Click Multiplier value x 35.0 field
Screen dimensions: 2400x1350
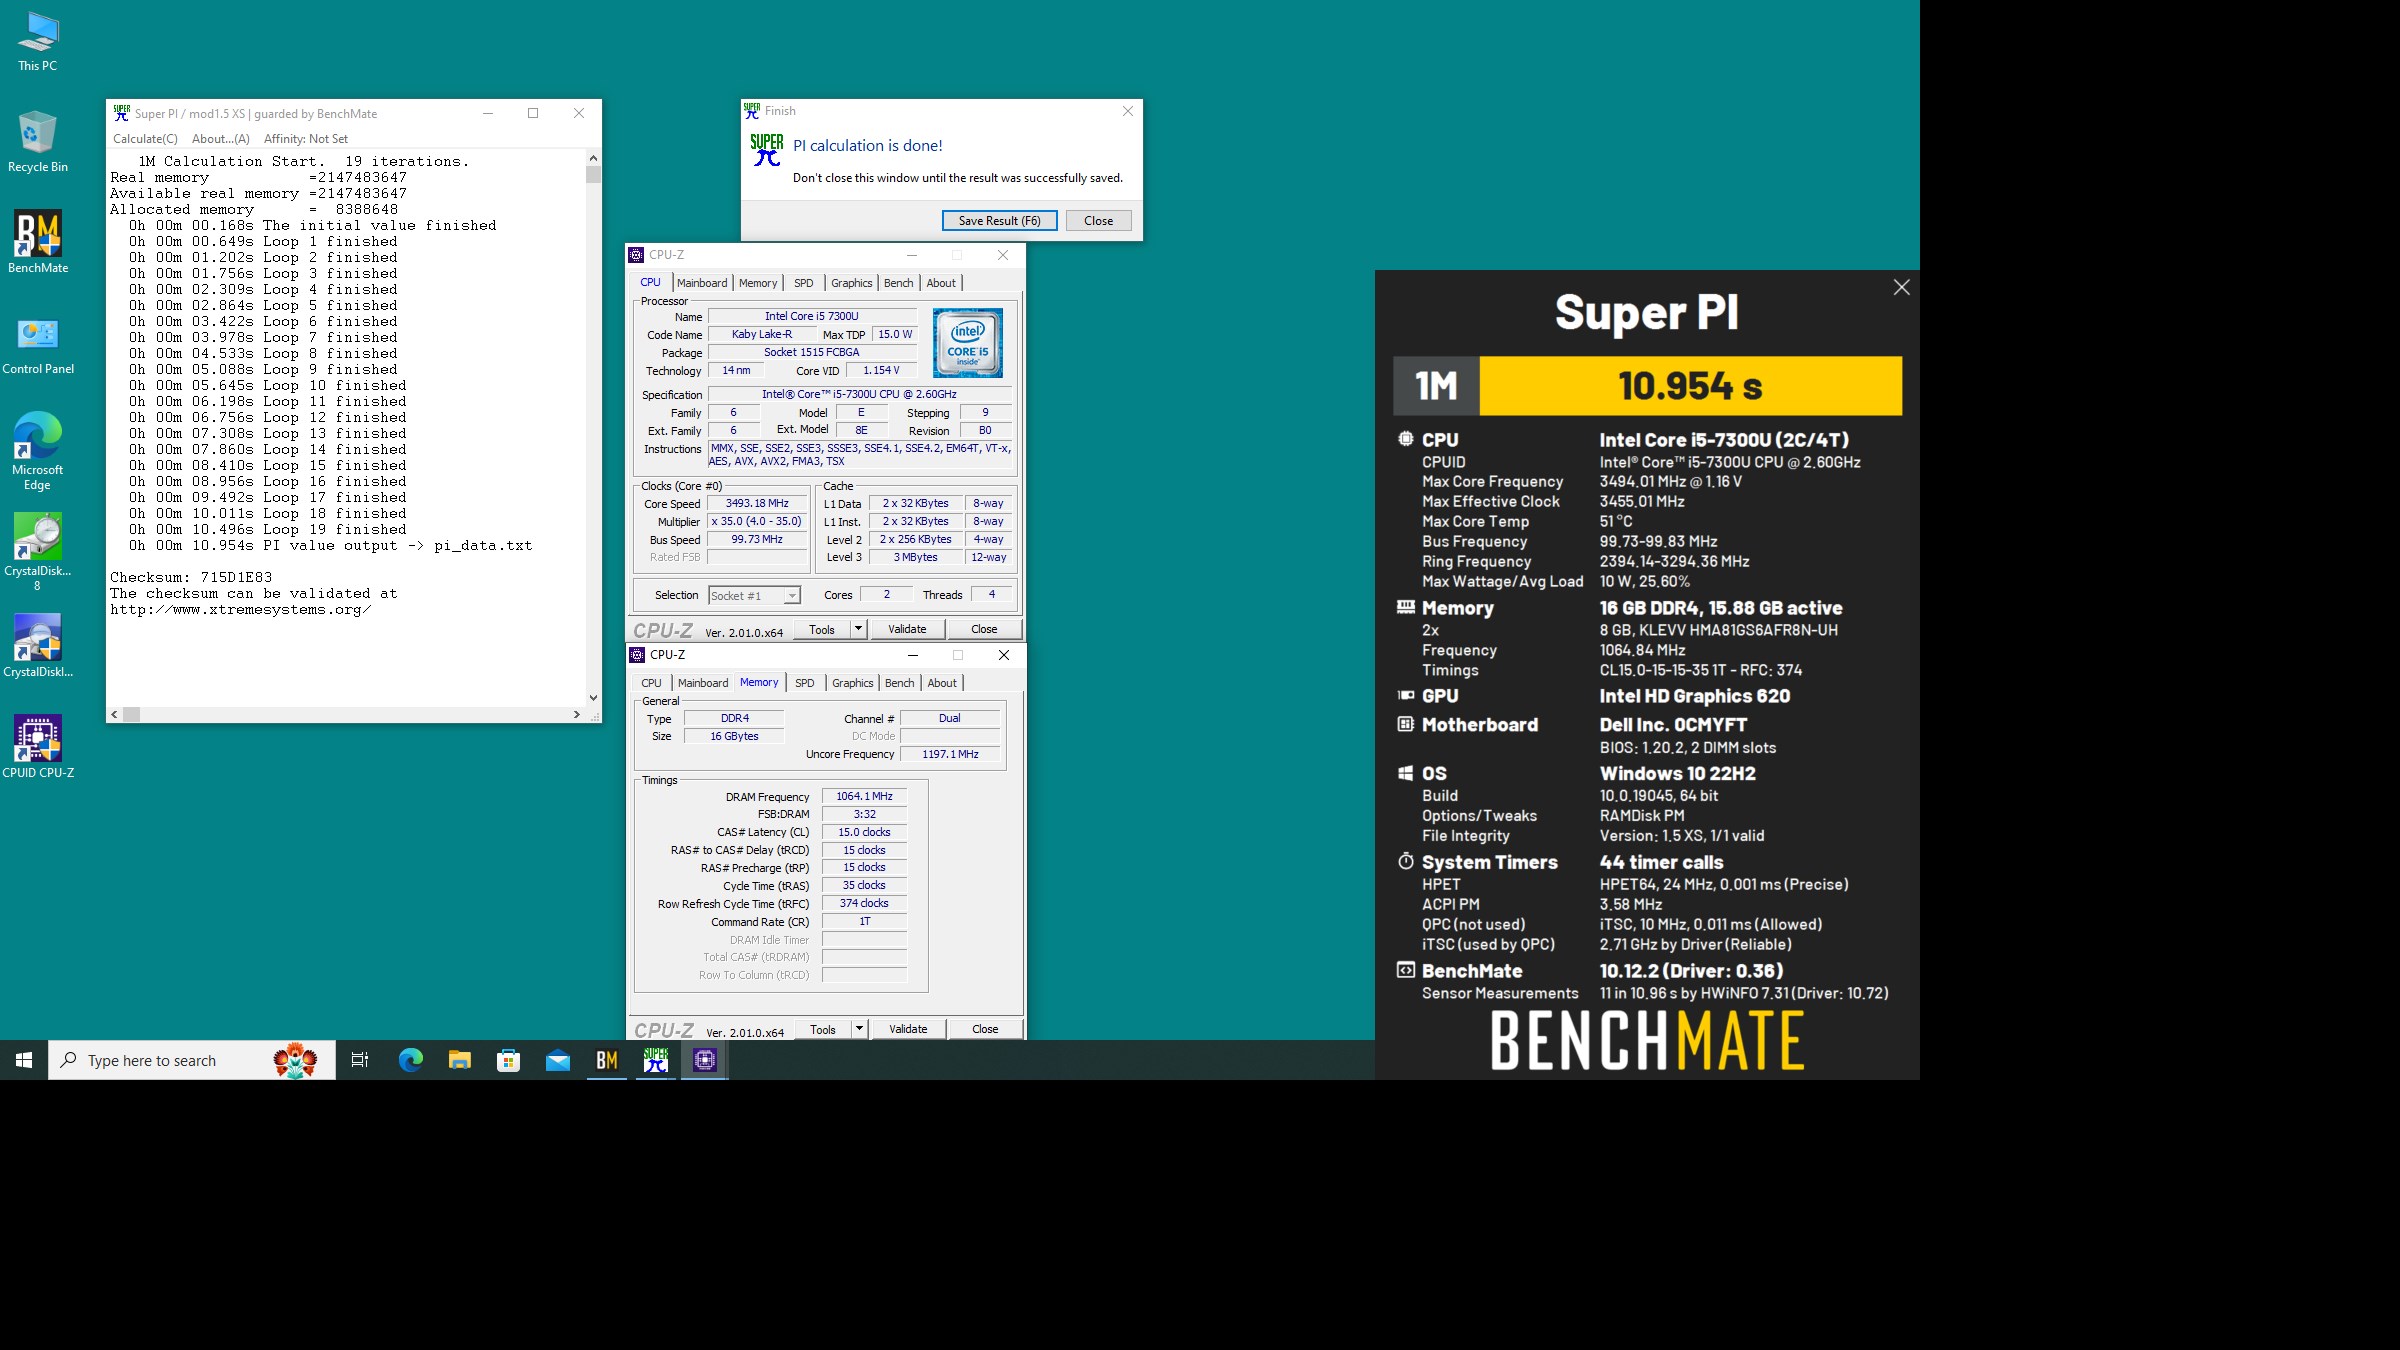pos(757,522)
